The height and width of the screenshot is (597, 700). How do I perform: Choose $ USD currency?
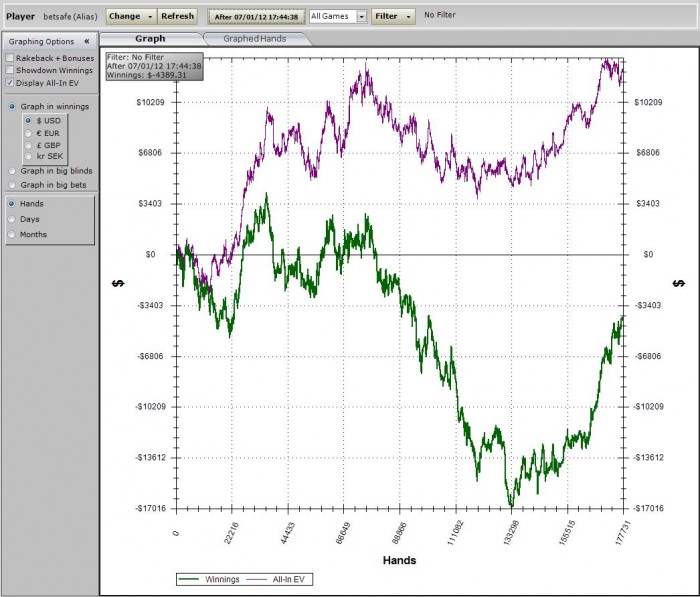(28, 120)
